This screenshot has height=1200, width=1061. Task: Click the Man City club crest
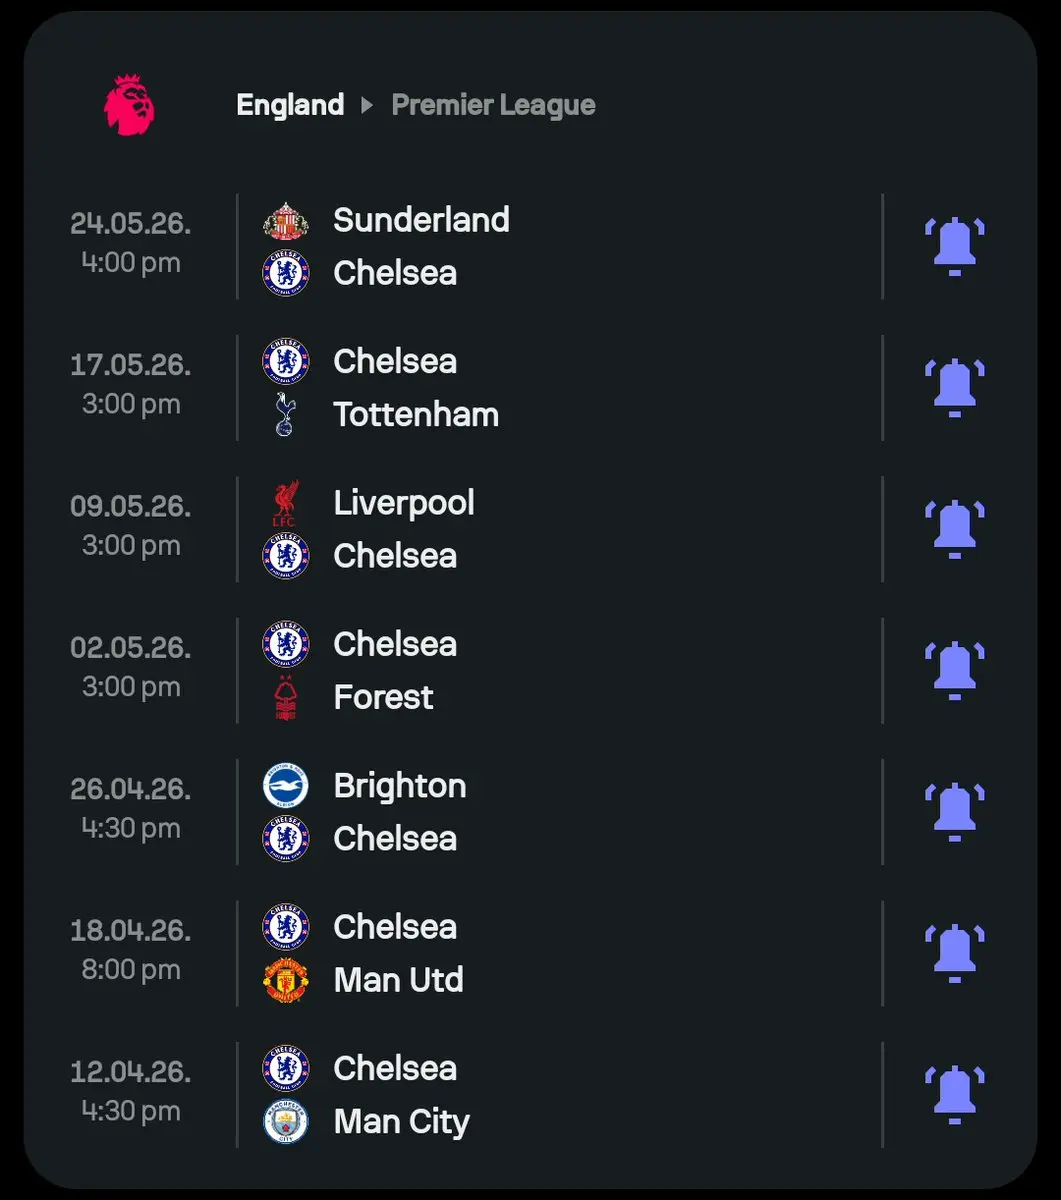285,1122
